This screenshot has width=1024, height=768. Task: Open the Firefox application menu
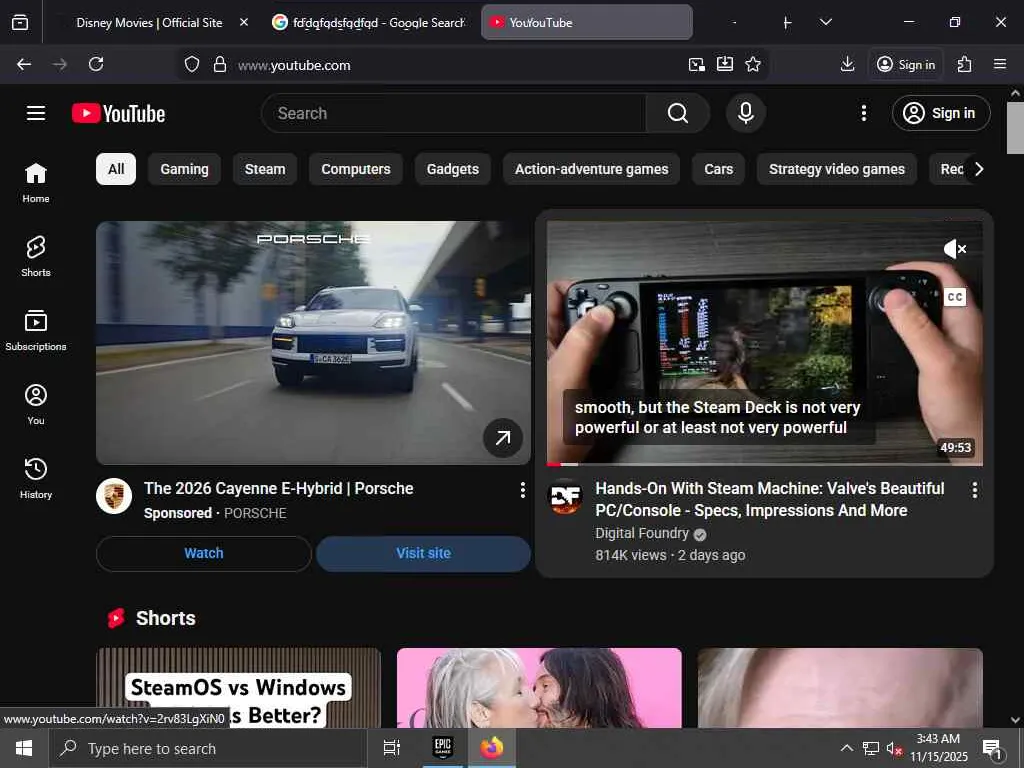click(x=1000, y=64)
